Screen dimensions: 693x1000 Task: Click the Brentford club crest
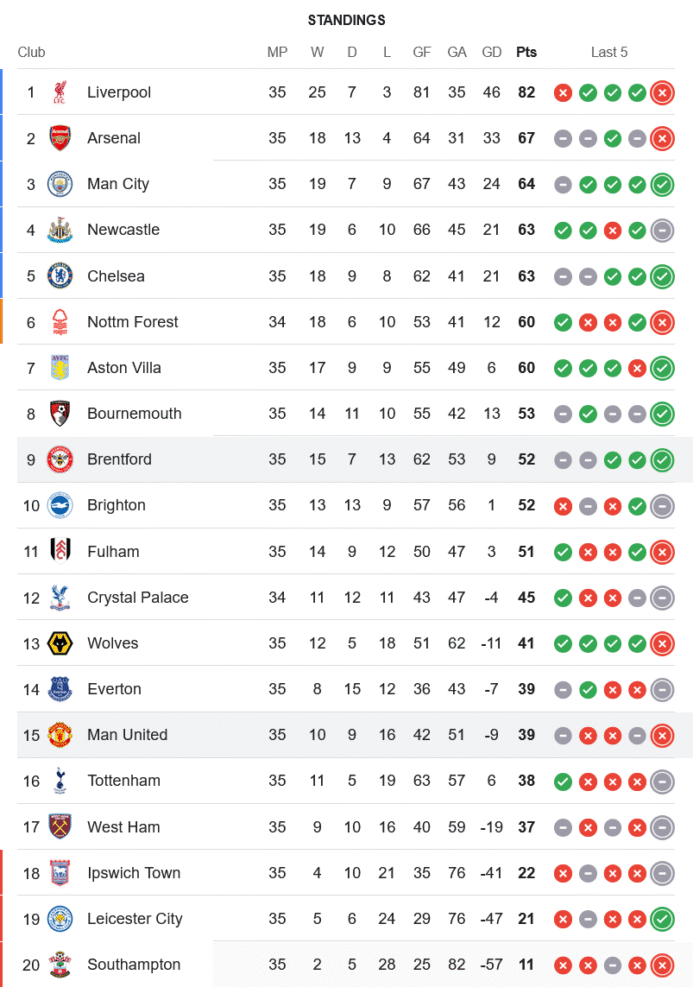[x=60, y=460]
